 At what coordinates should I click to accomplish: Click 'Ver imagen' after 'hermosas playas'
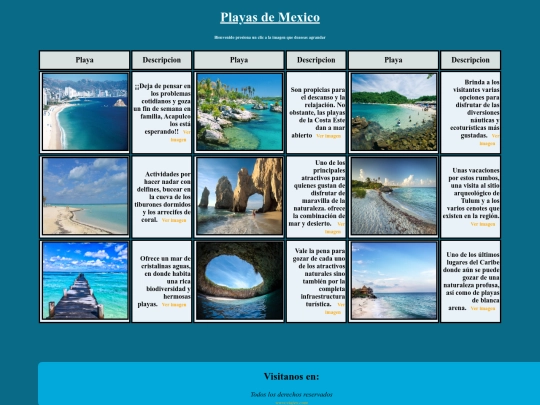pyautogui.click(x=174, y=304)
